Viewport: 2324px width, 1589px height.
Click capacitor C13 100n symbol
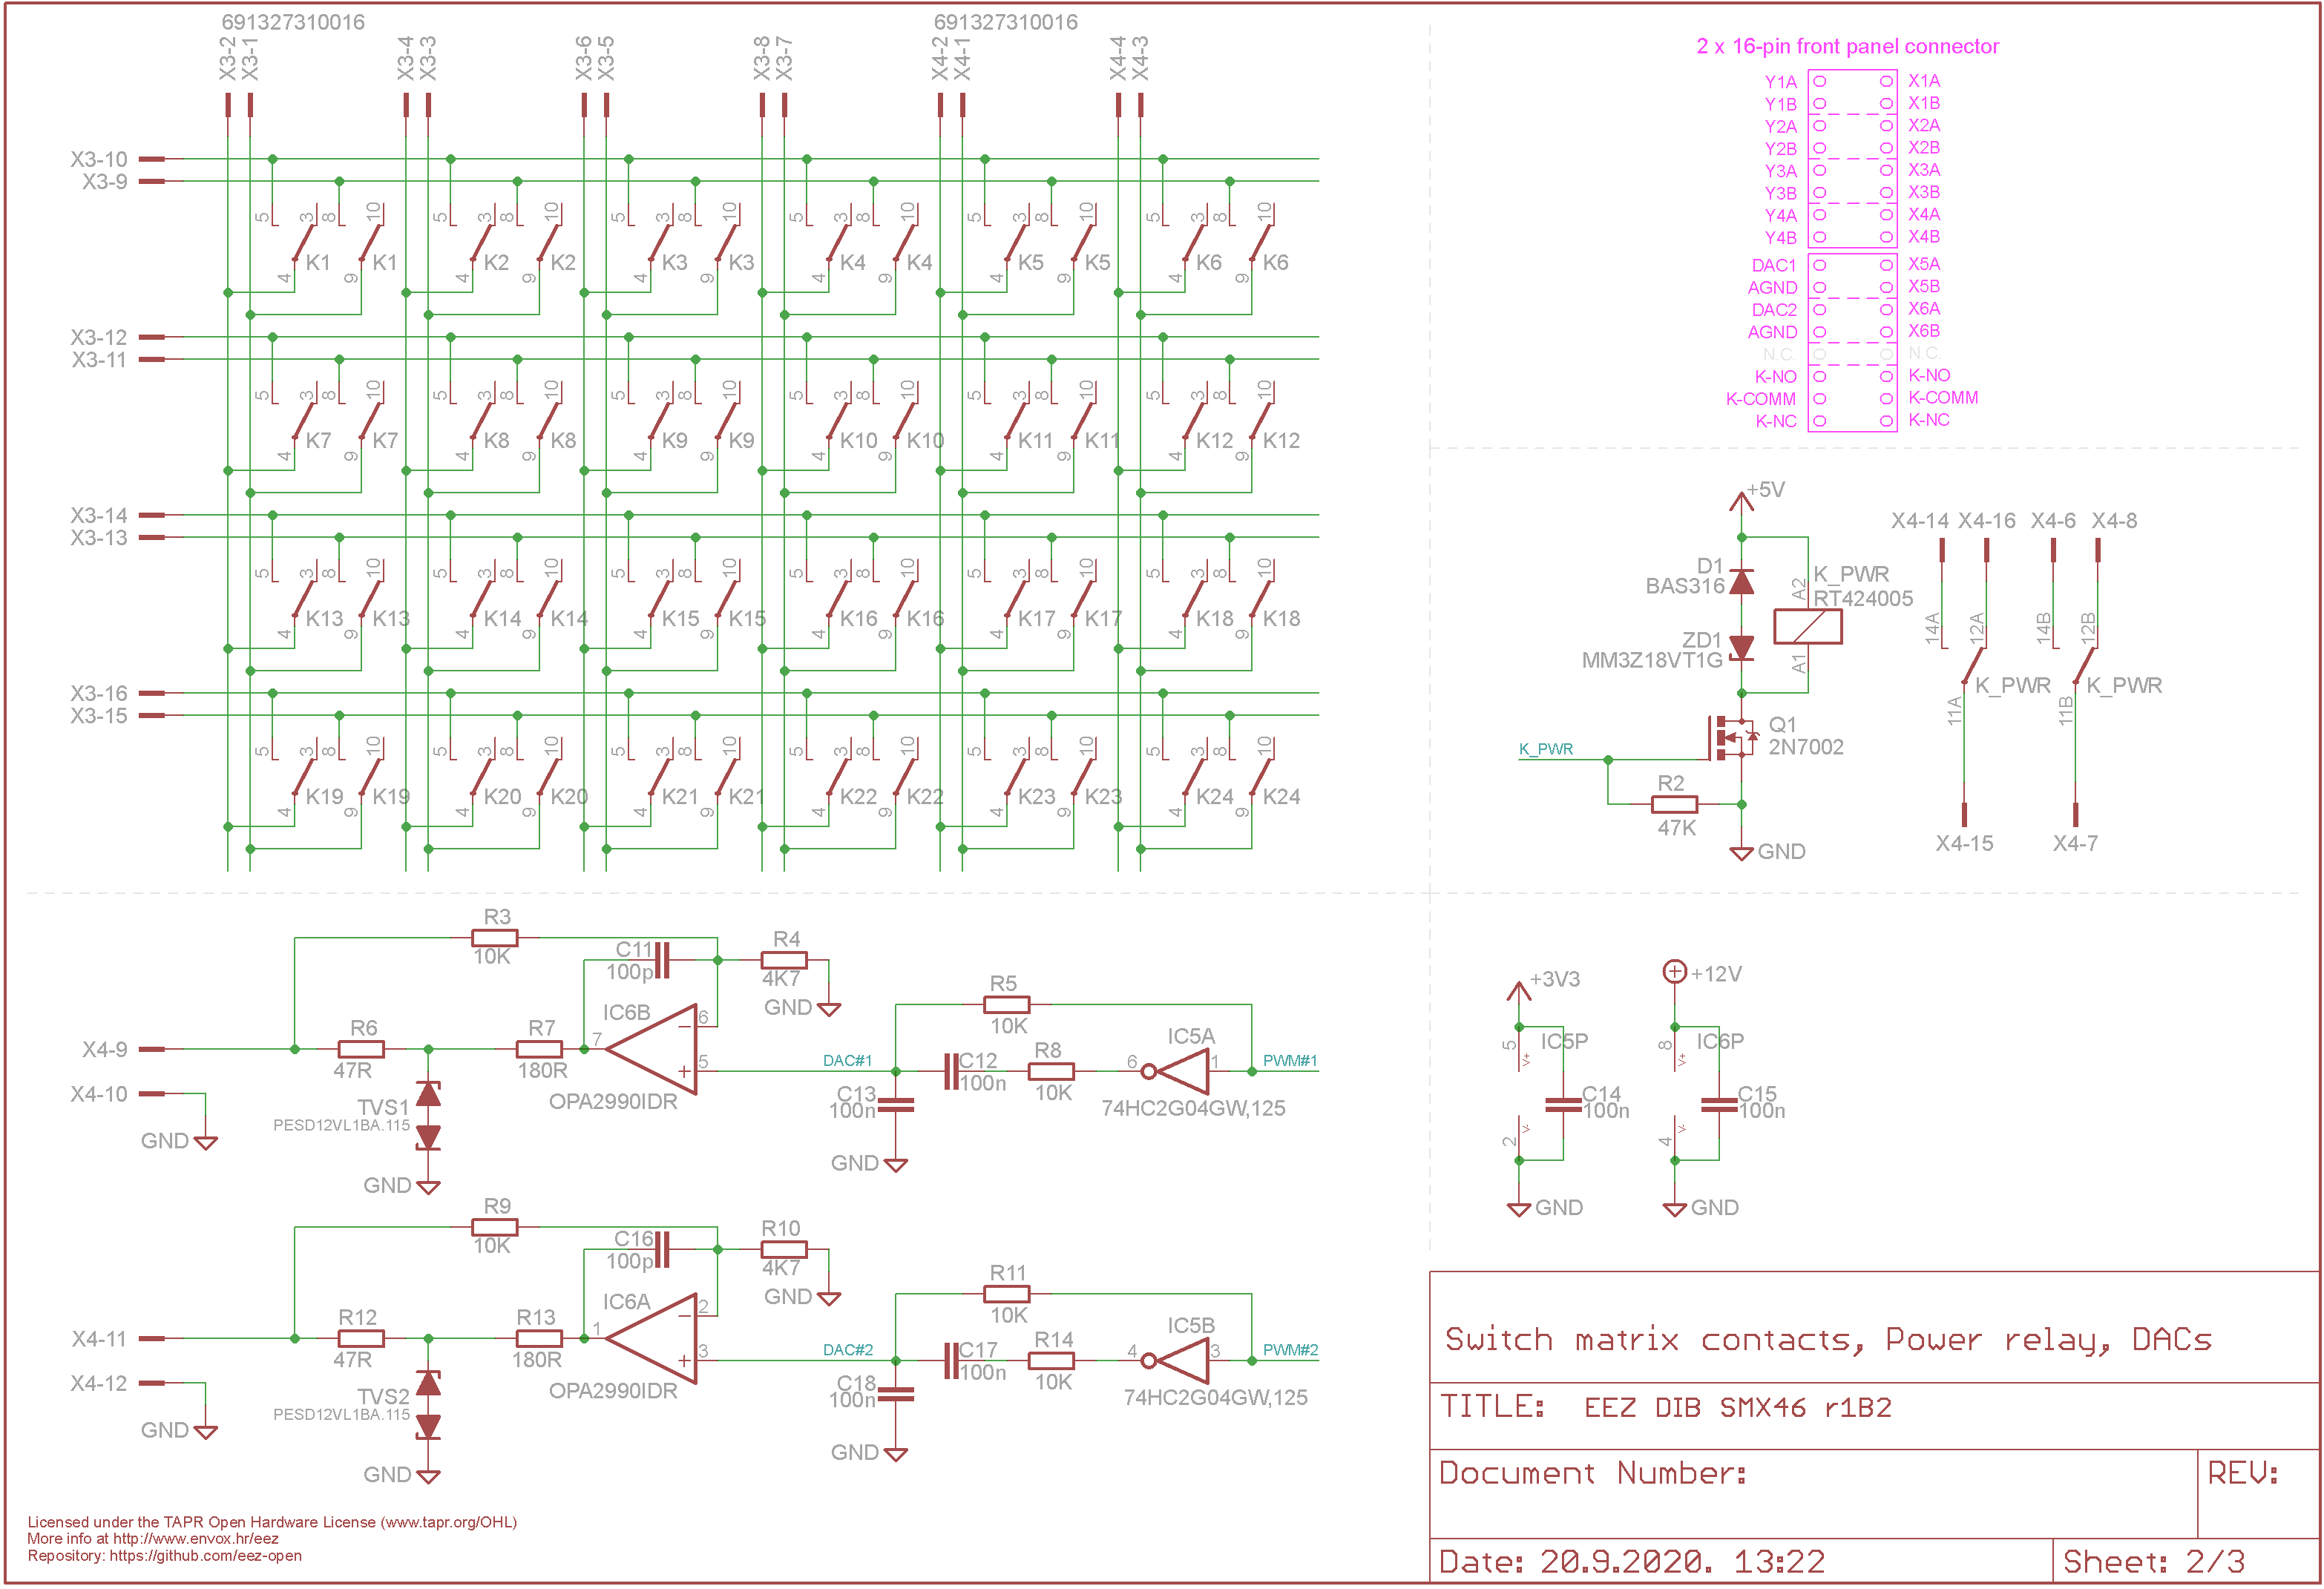pos(895,1104)
